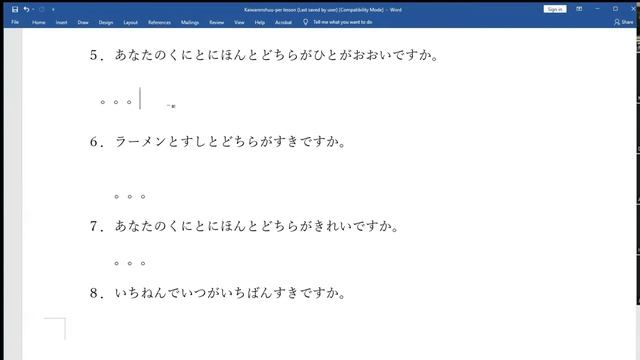Open Ribbon Display Options
This screenshot has width=640, height=360.
579,9
